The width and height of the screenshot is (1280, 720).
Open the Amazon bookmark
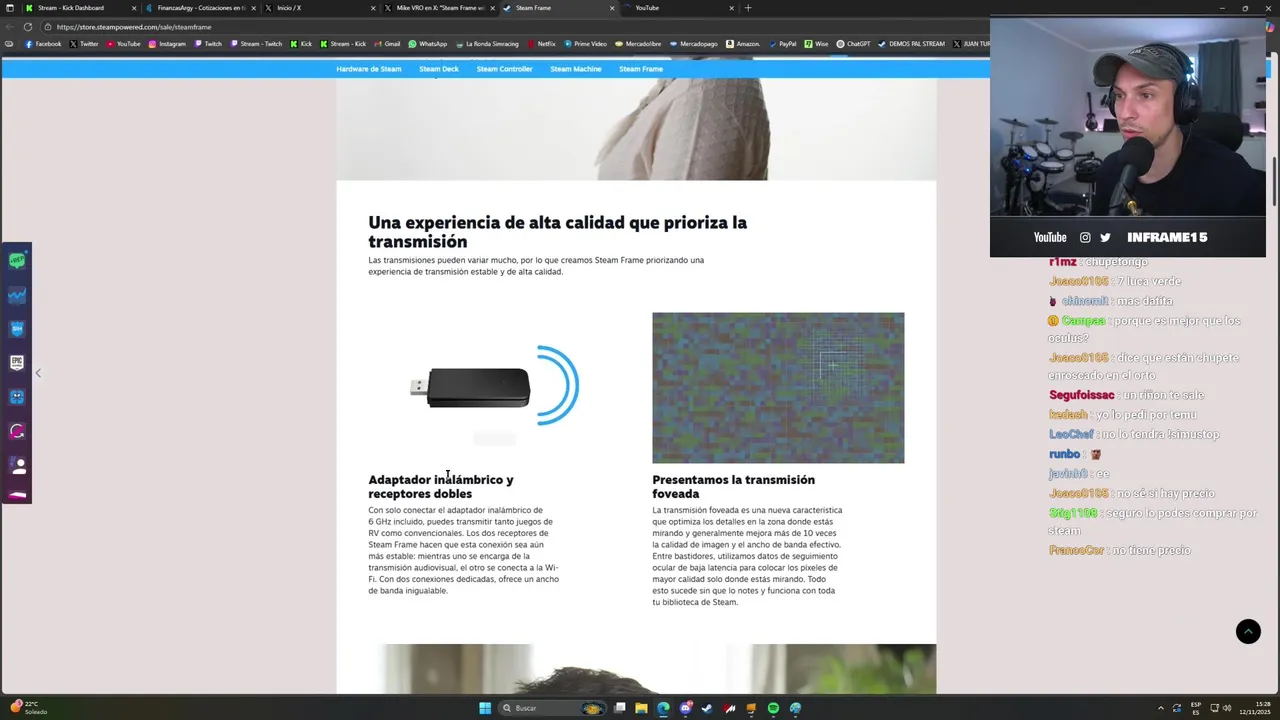[x=743, y=44]
